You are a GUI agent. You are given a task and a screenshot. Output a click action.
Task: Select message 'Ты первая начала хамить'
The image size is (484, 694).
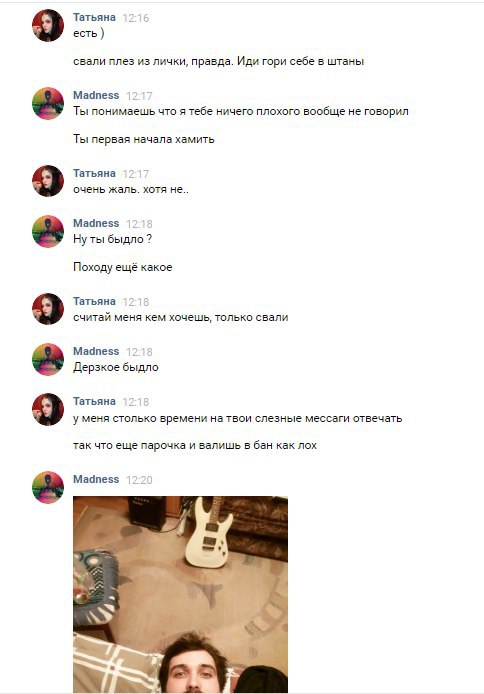click(144, 139)
